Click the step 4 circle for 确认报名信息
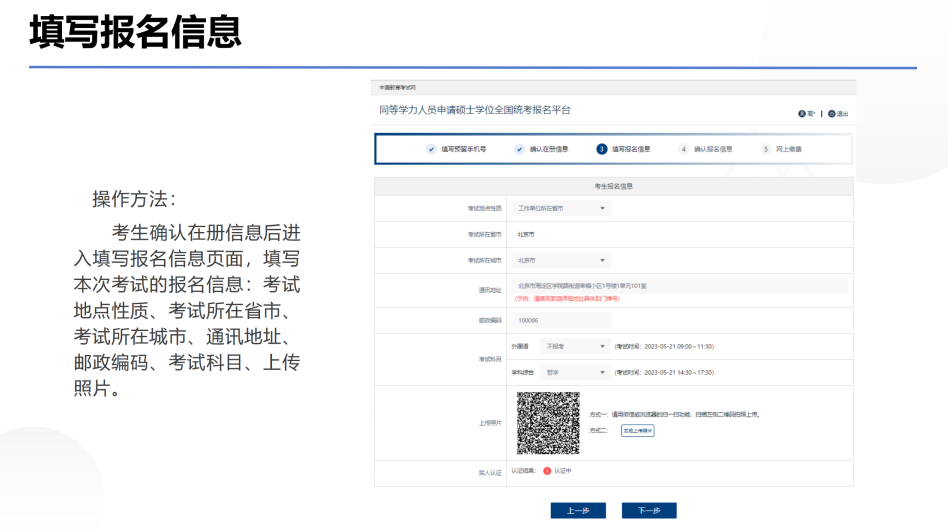The image size is (948, 531). coord(684,149)
